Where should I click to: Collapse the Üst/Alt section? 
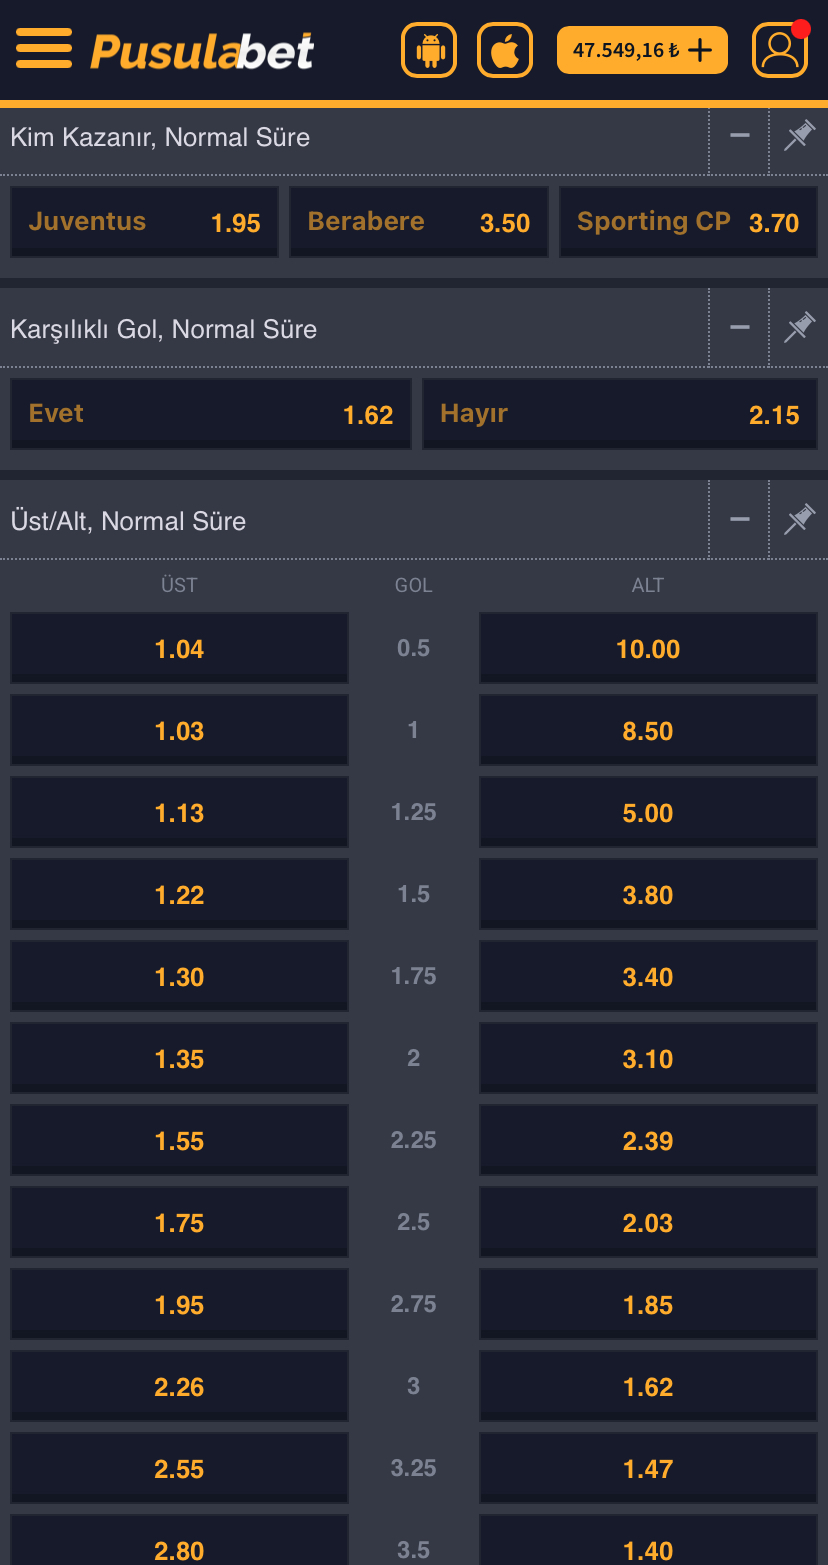(739, 520)
